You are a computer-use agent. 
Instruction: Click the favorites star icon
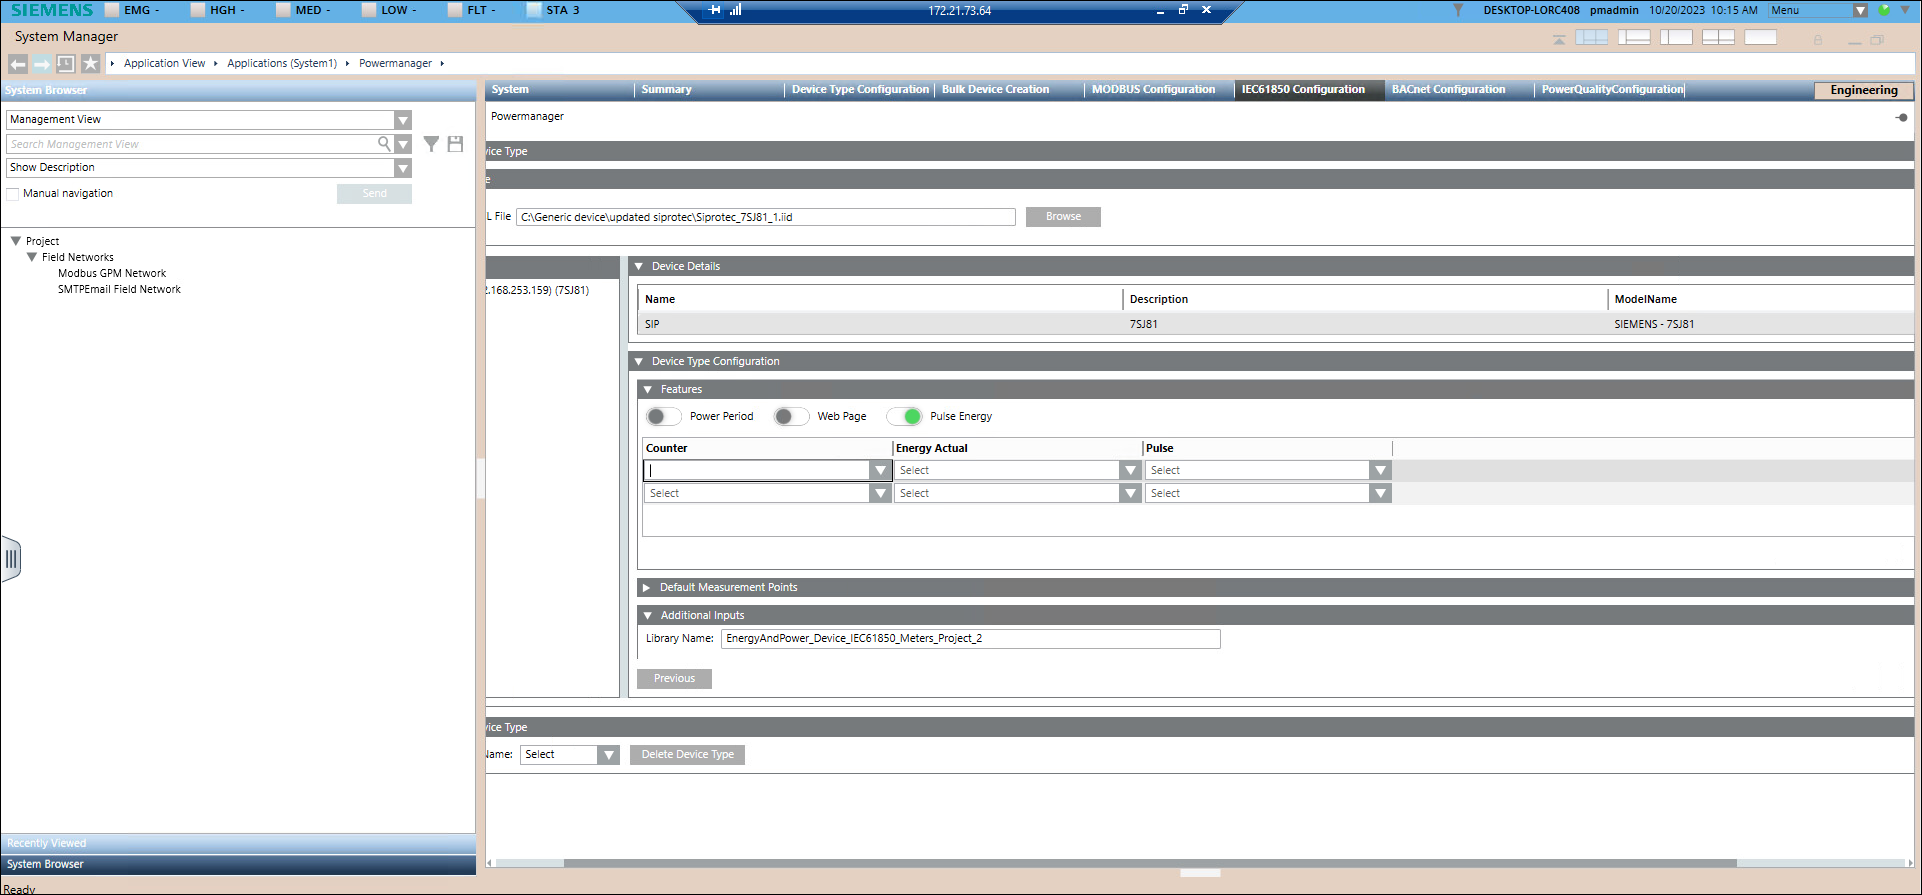tap(91, 64)
